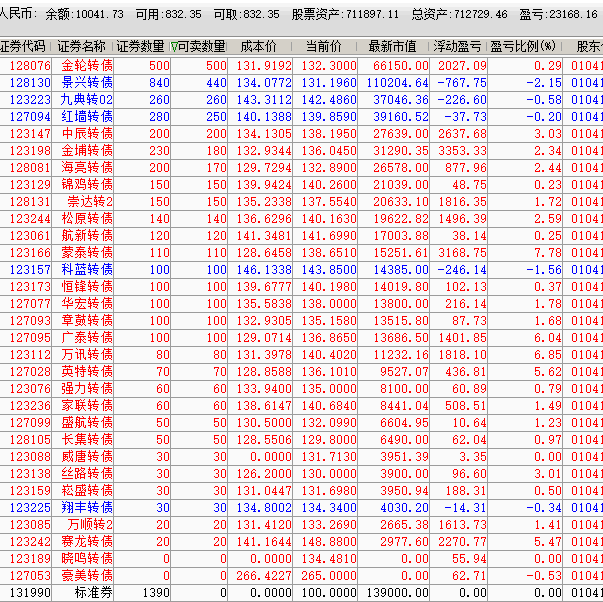Select the 恒锋转债 holding

(87, 287)
